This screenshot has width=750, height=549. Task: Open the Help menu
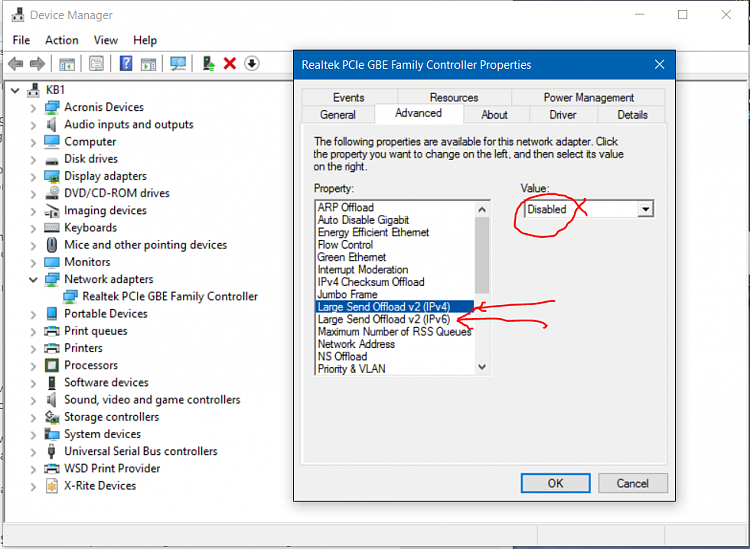(145, 40)
